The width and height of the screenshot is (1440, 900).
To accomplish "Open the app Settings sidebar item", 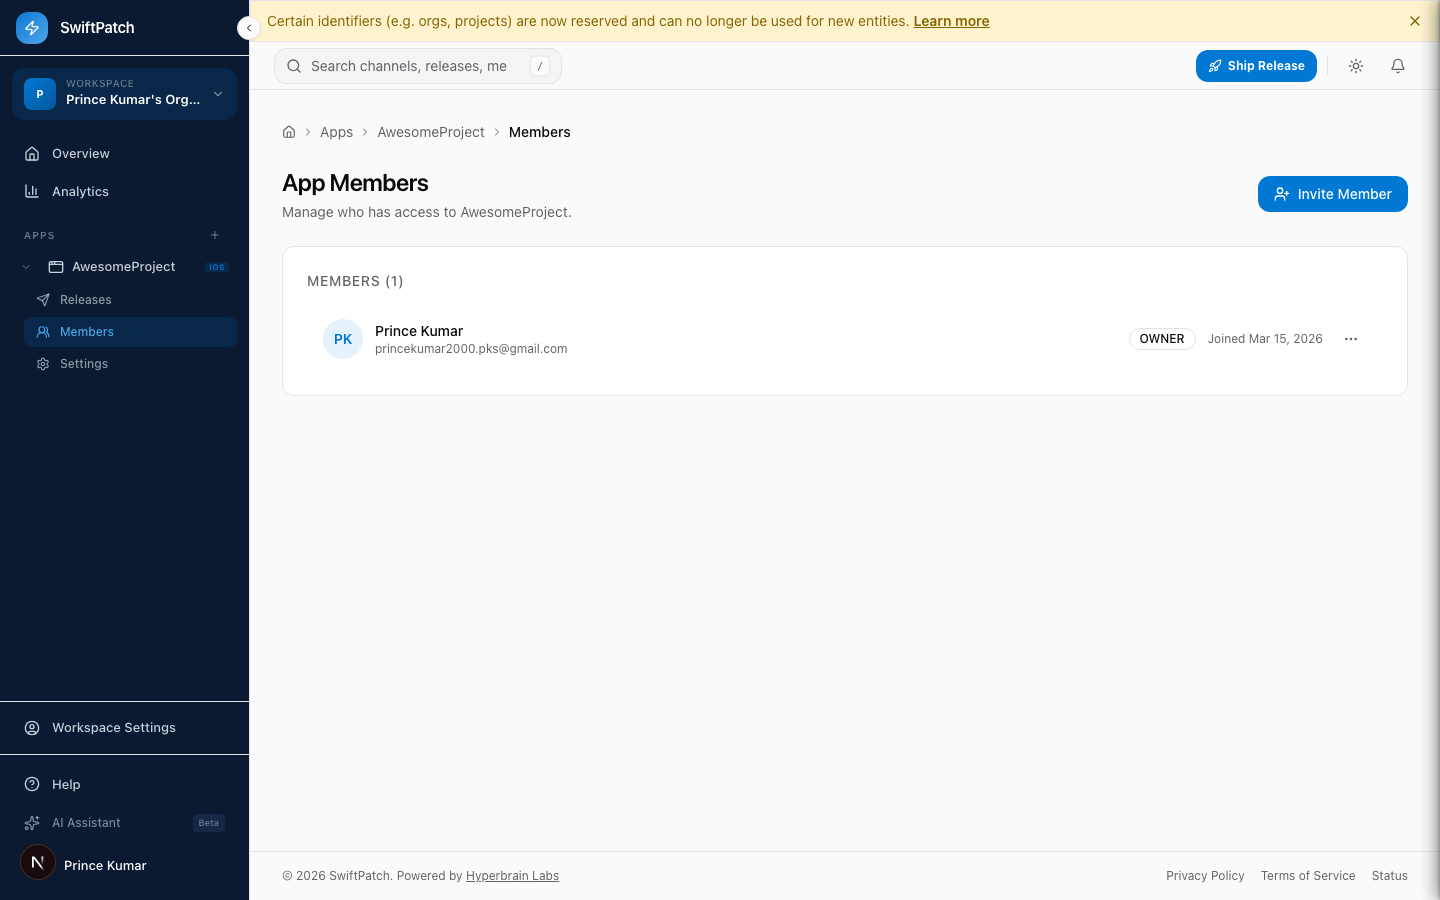I will [x=84, y=364].
